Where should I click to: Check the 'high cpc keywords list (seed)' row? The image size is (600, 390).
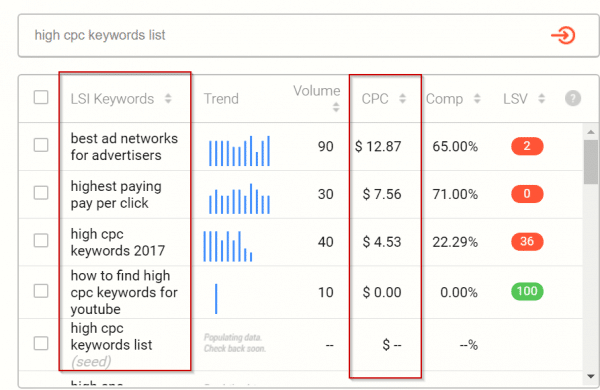tap(41, 343)
